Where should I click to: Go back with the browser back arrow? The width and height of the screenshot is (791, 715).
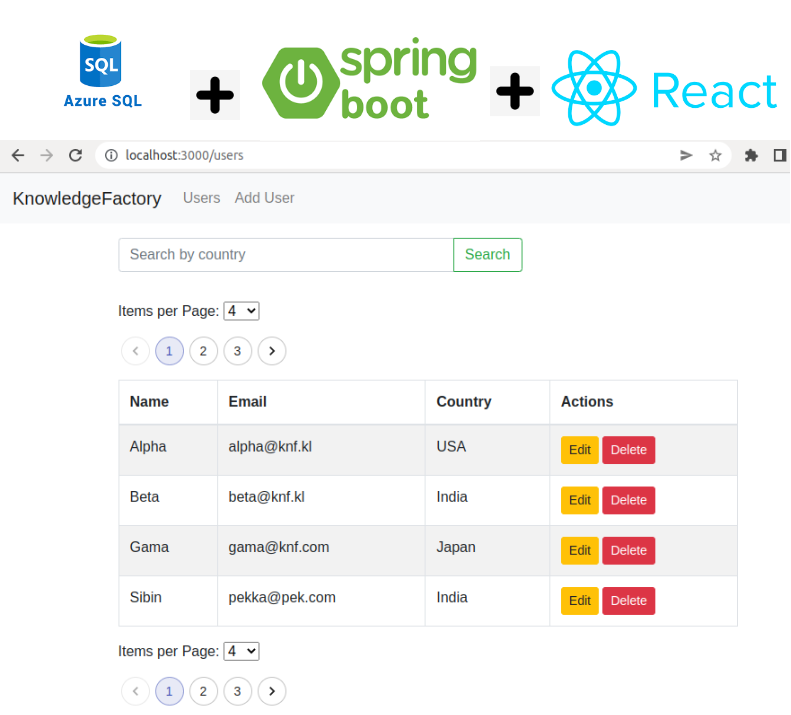[x=18, y=155]
